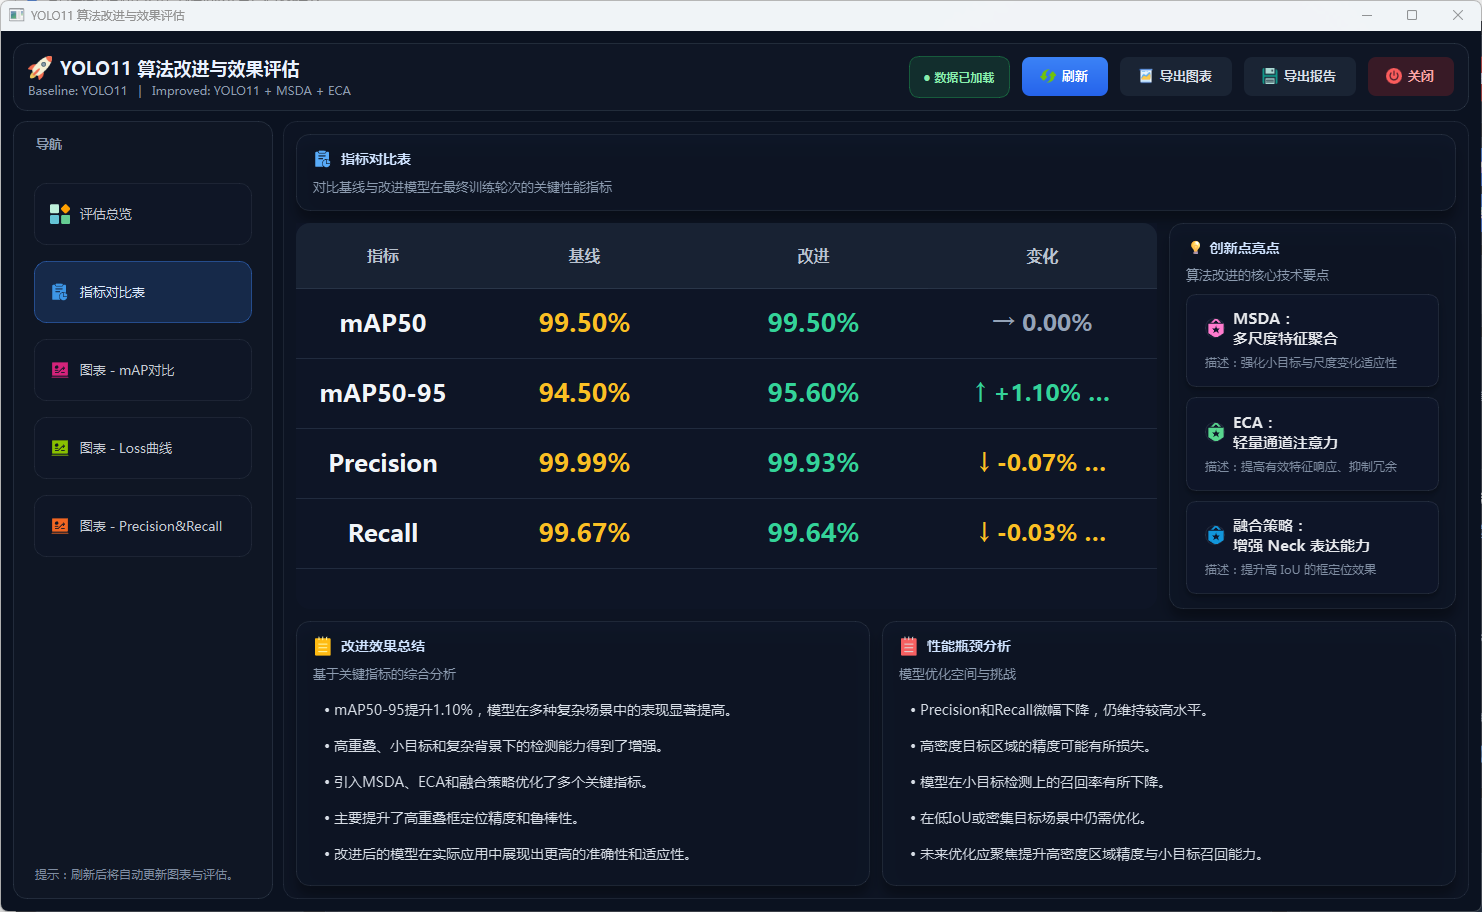Click the red 关闭 button

1411,76
